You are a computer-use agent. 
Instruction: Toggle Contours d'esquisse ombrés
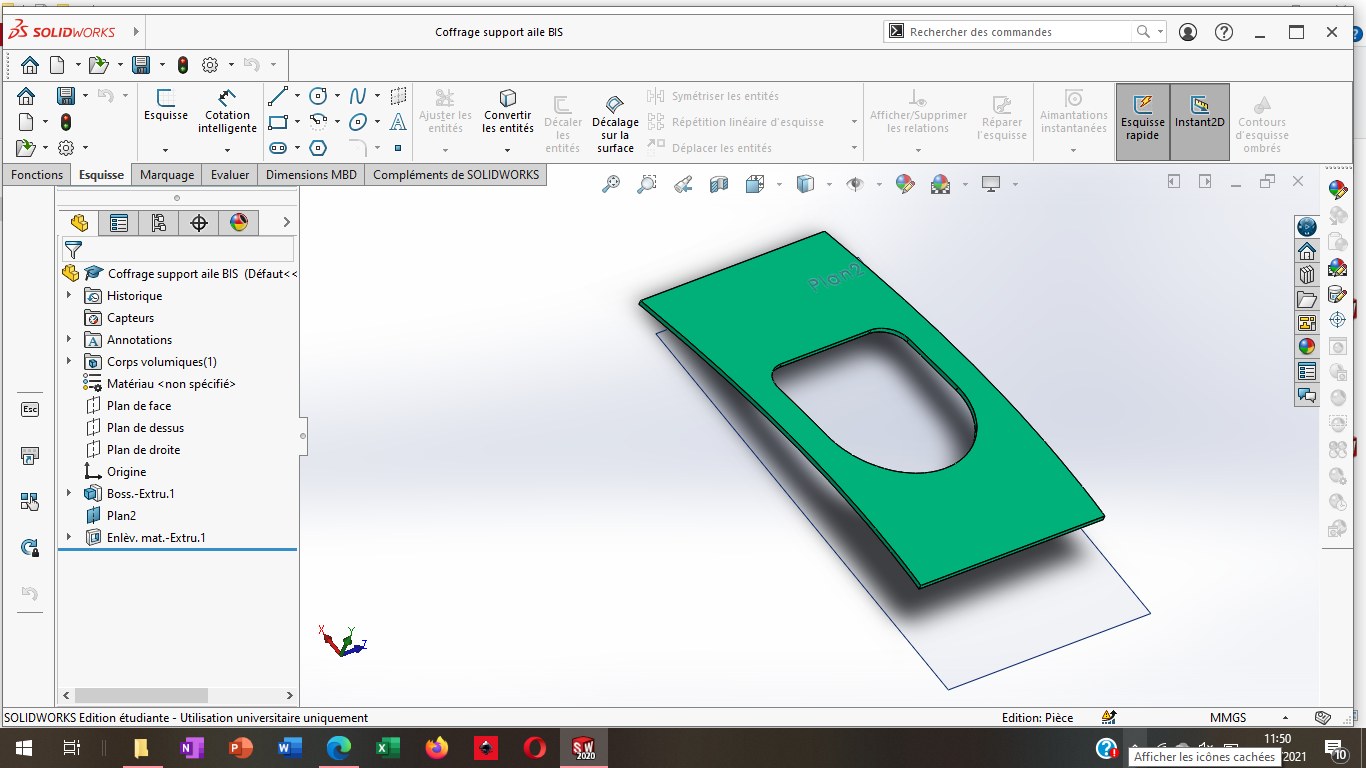click(1262, 124)
